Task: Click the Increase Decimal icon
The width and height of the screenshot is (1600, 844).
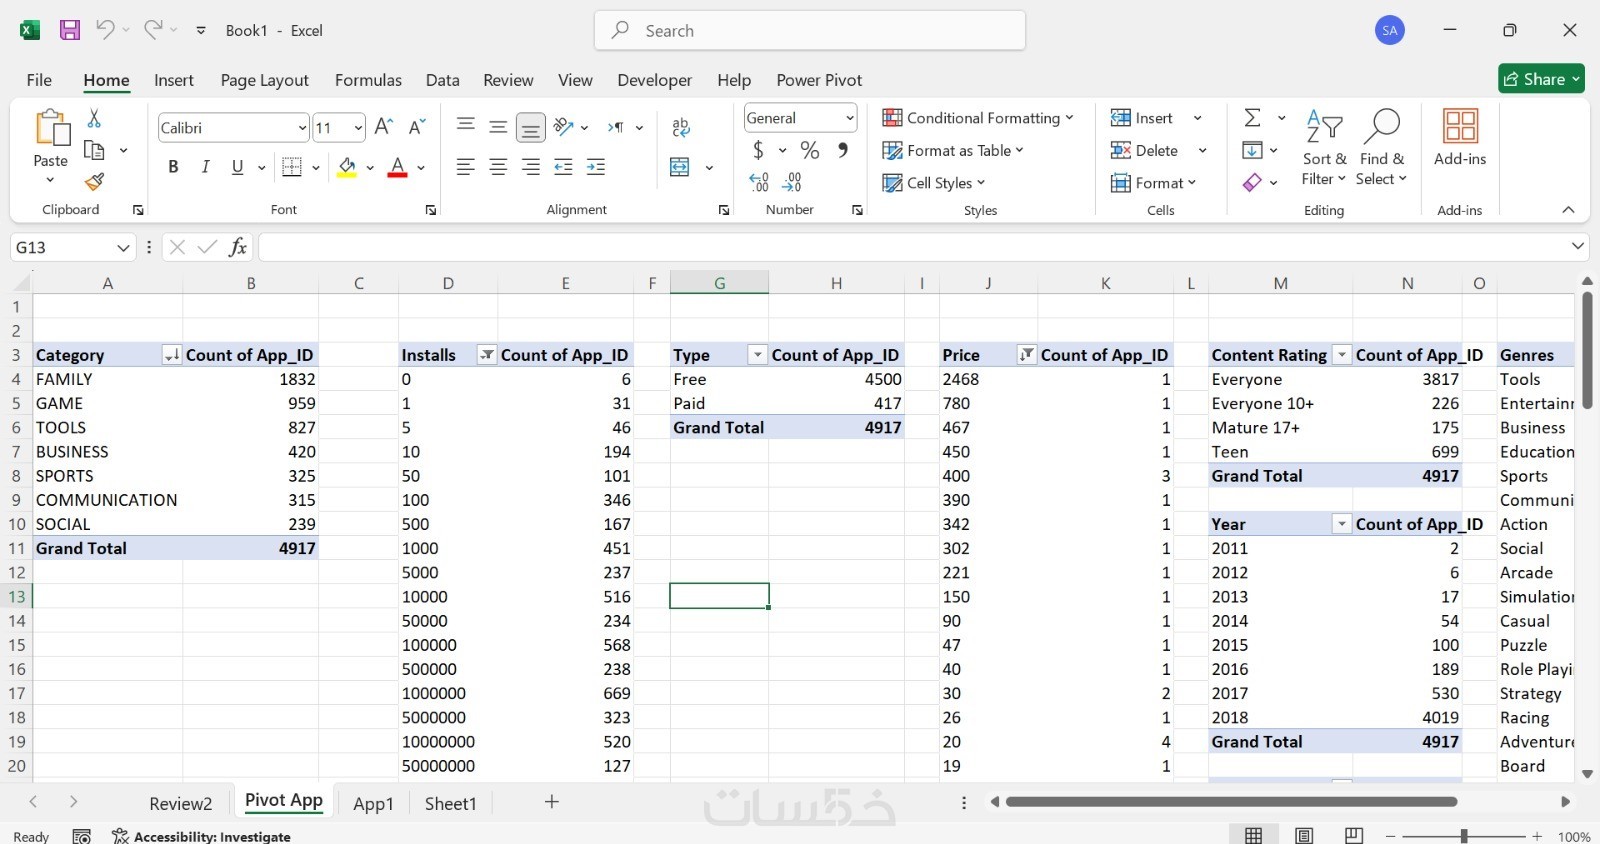Action: (x=759, y=182)
